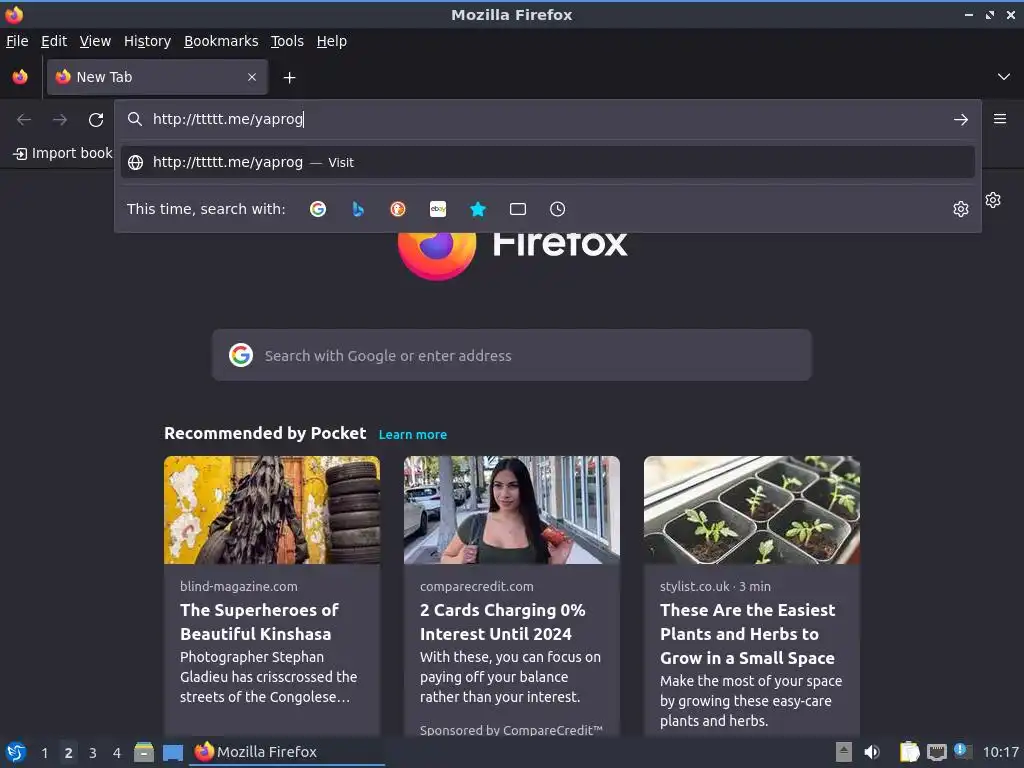1024x768 pixels.
Task: Open the Tools menu
Action: (287, 41)
